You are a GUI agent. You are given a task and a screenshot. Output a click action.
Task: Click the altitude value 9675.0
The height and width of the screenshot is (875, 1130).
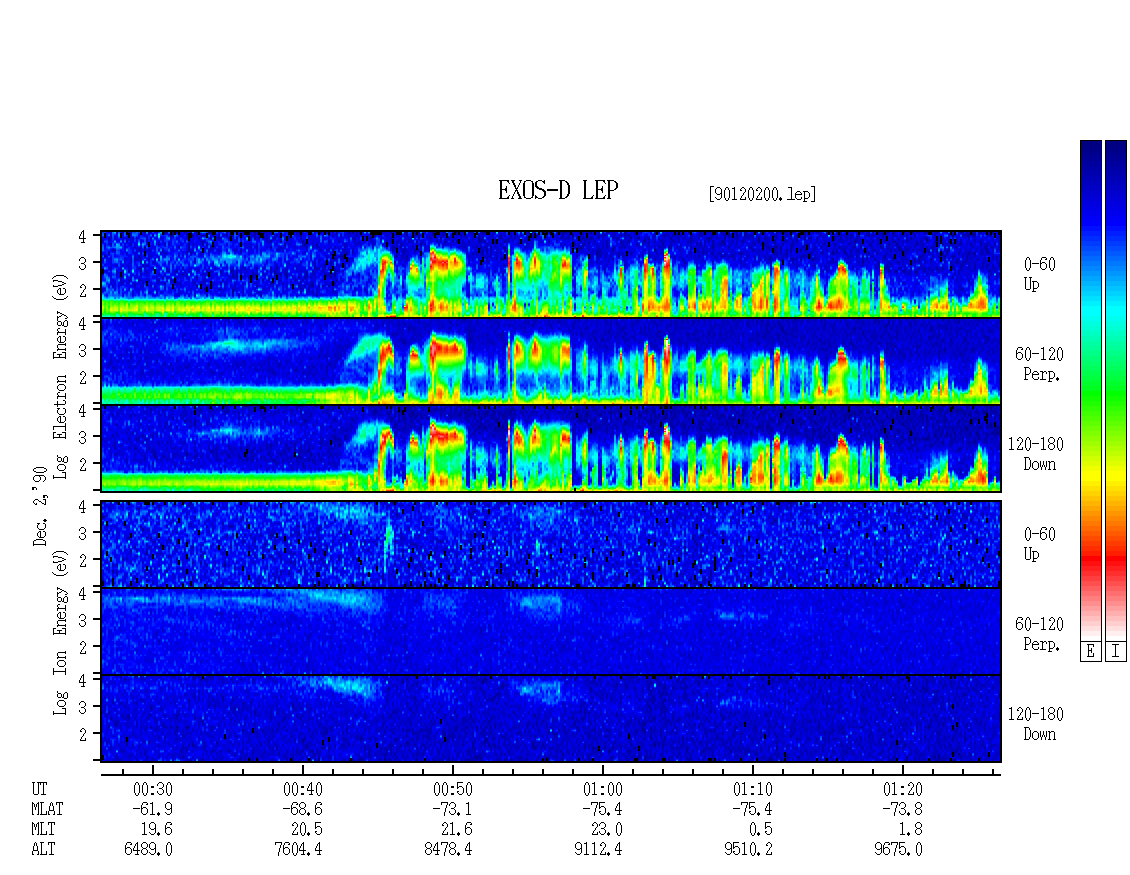898,850
